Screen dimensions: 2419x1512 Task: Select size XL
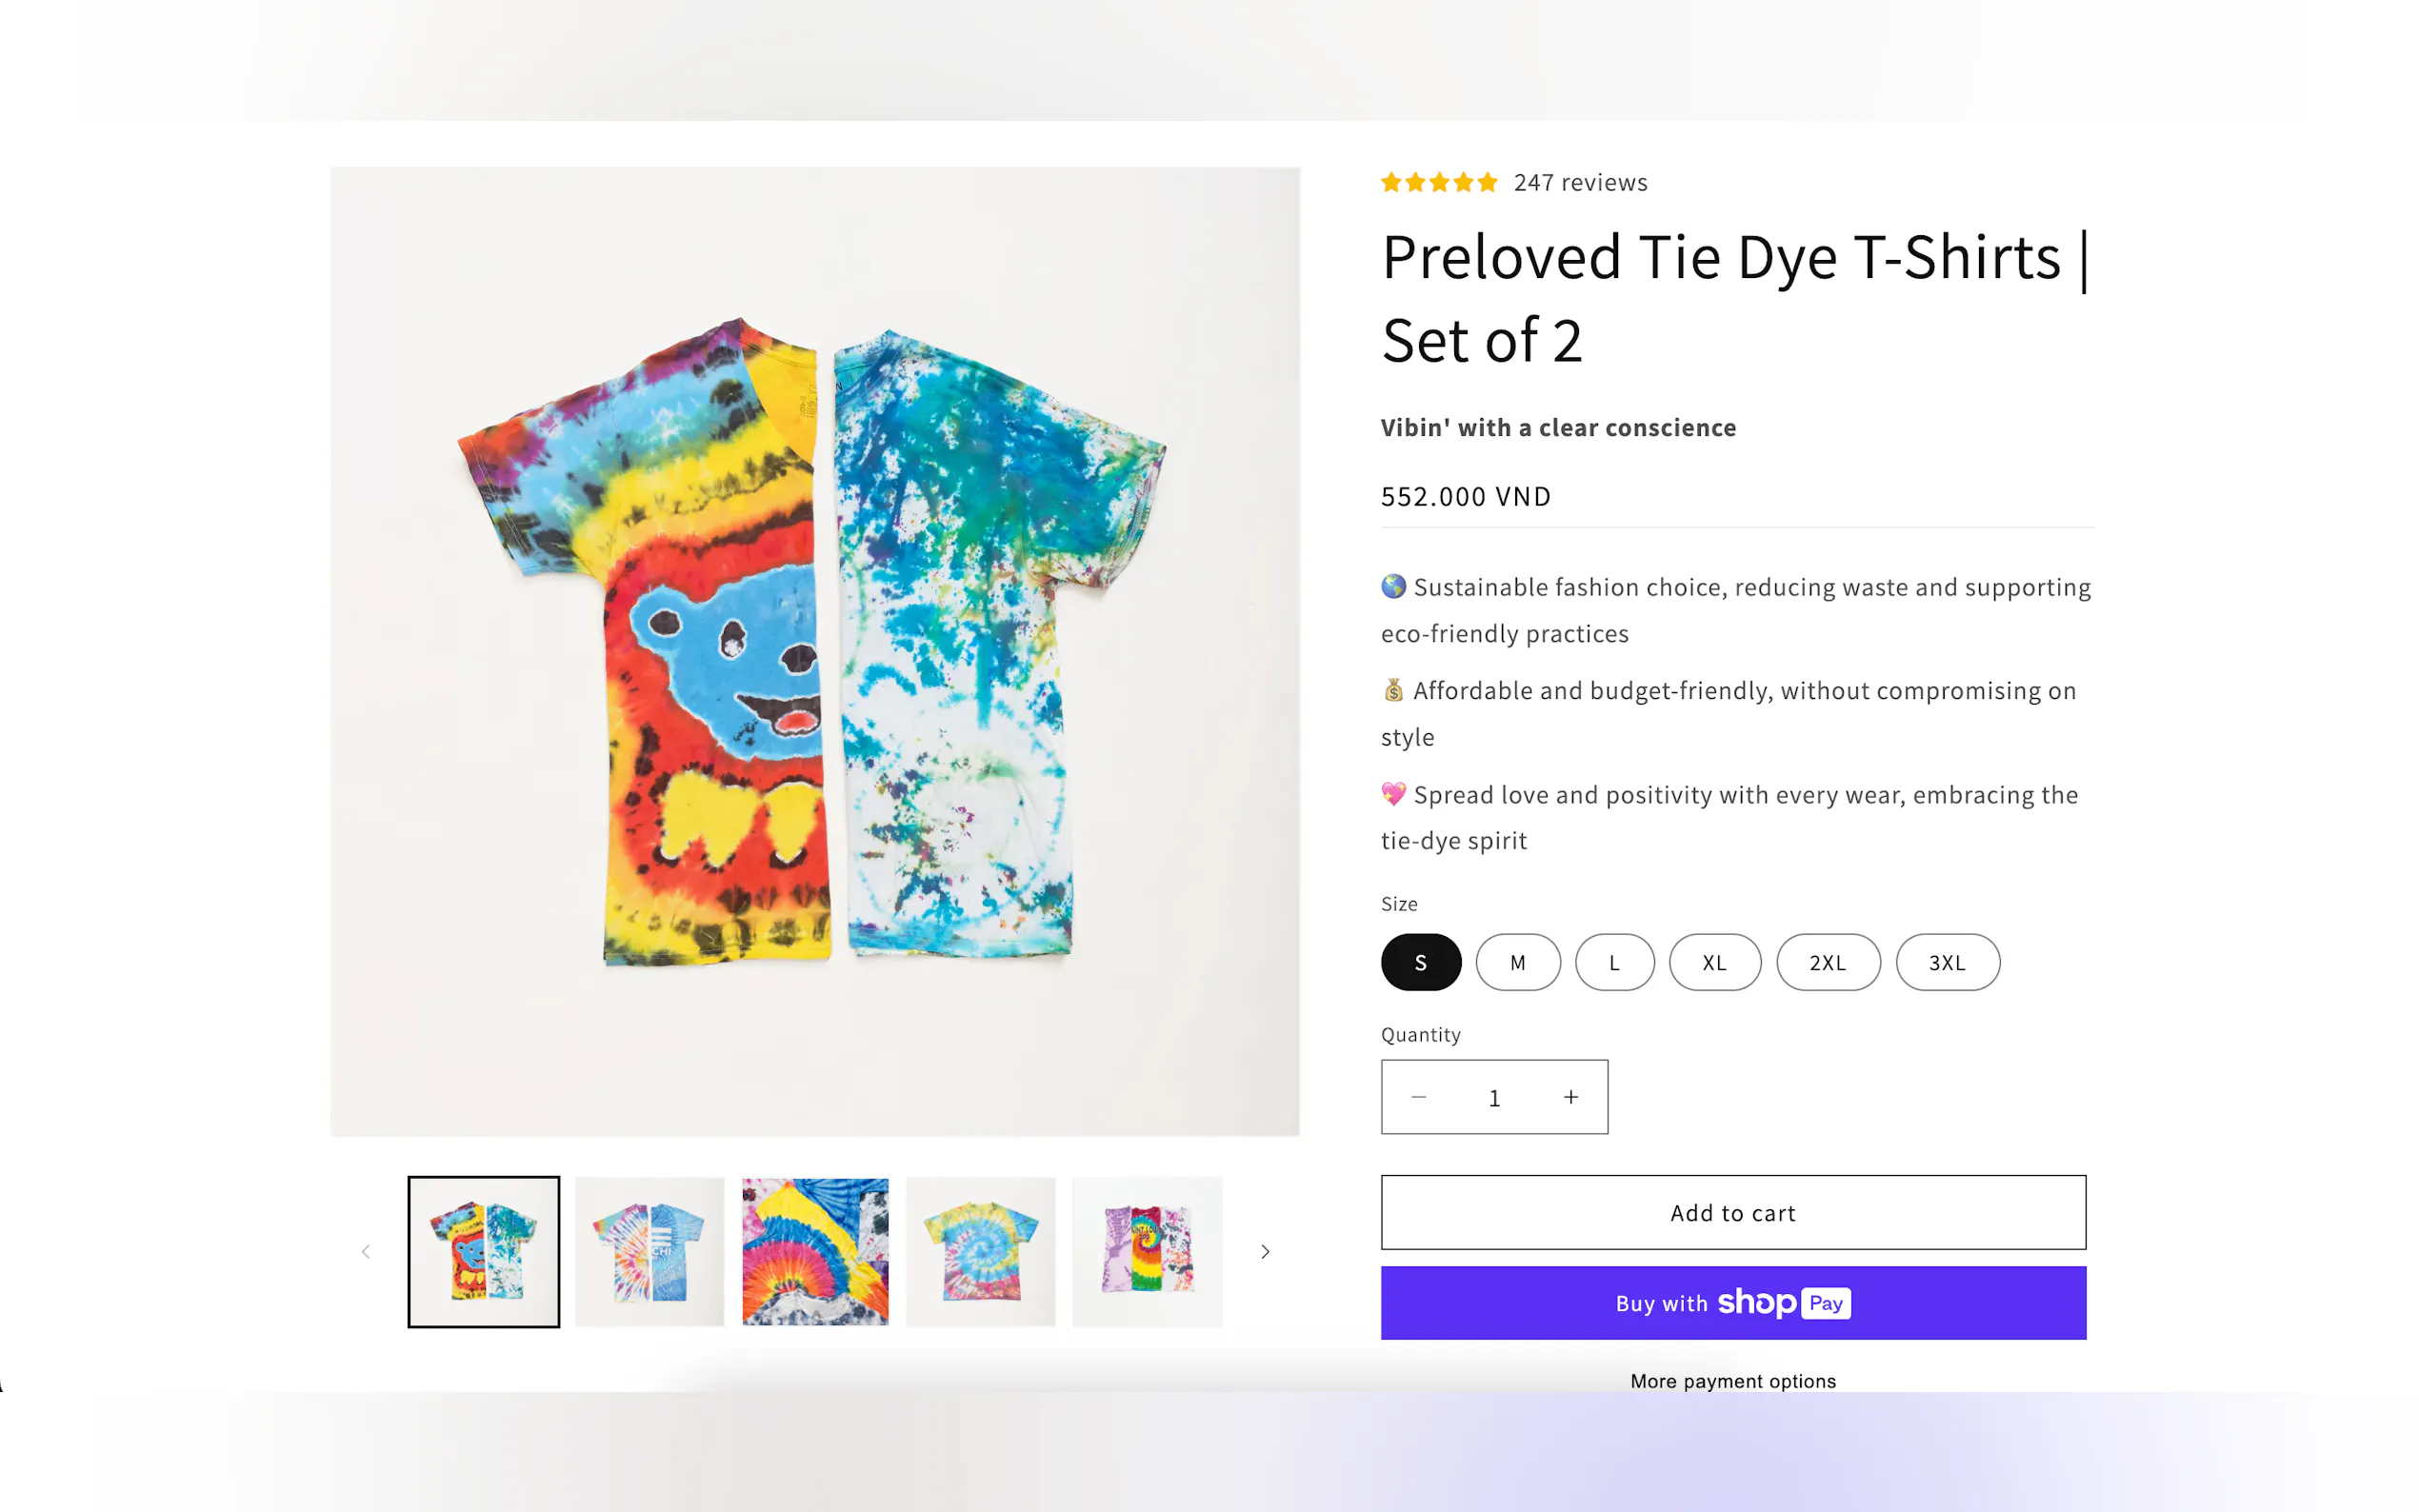click(1714, 962)
